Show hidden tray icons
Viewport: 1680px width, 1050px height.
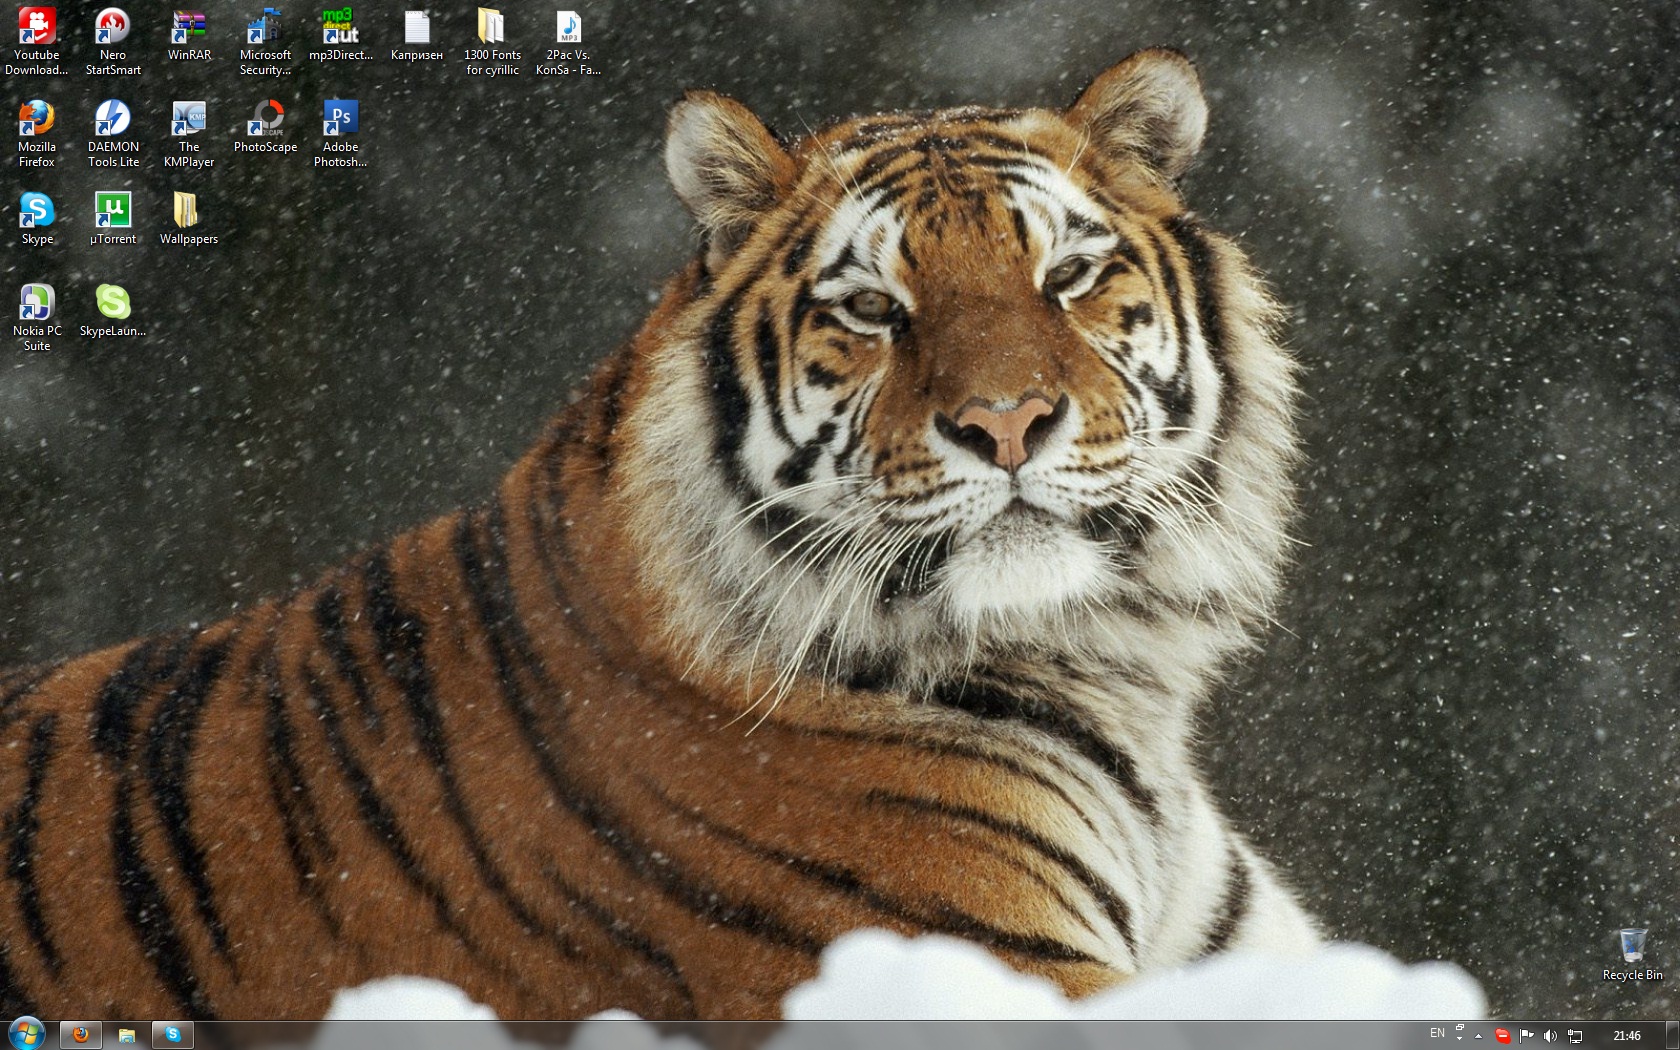[1479, 1036]
